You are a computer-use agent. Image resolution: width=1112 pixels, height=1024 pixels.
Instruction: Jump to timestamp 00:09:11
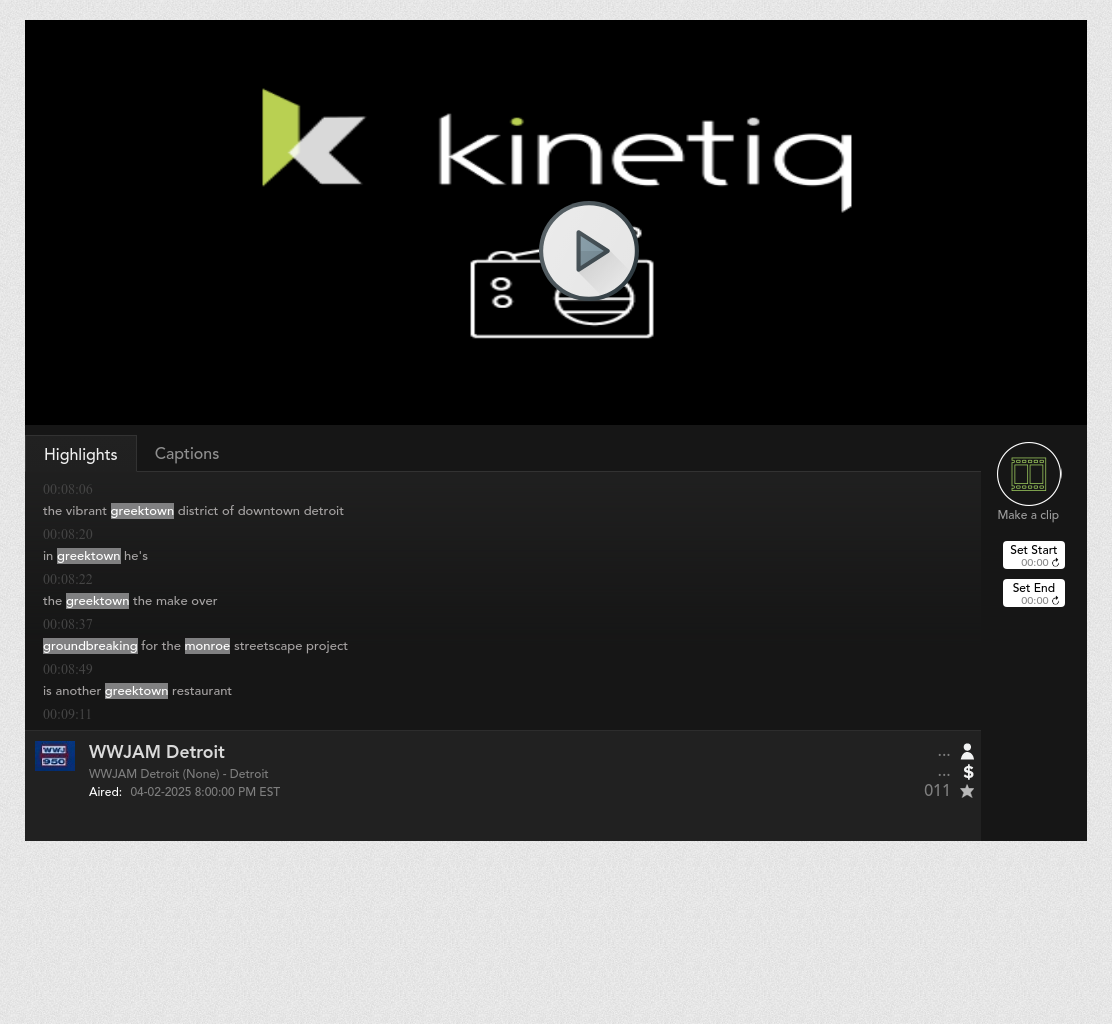click(67, 714)
